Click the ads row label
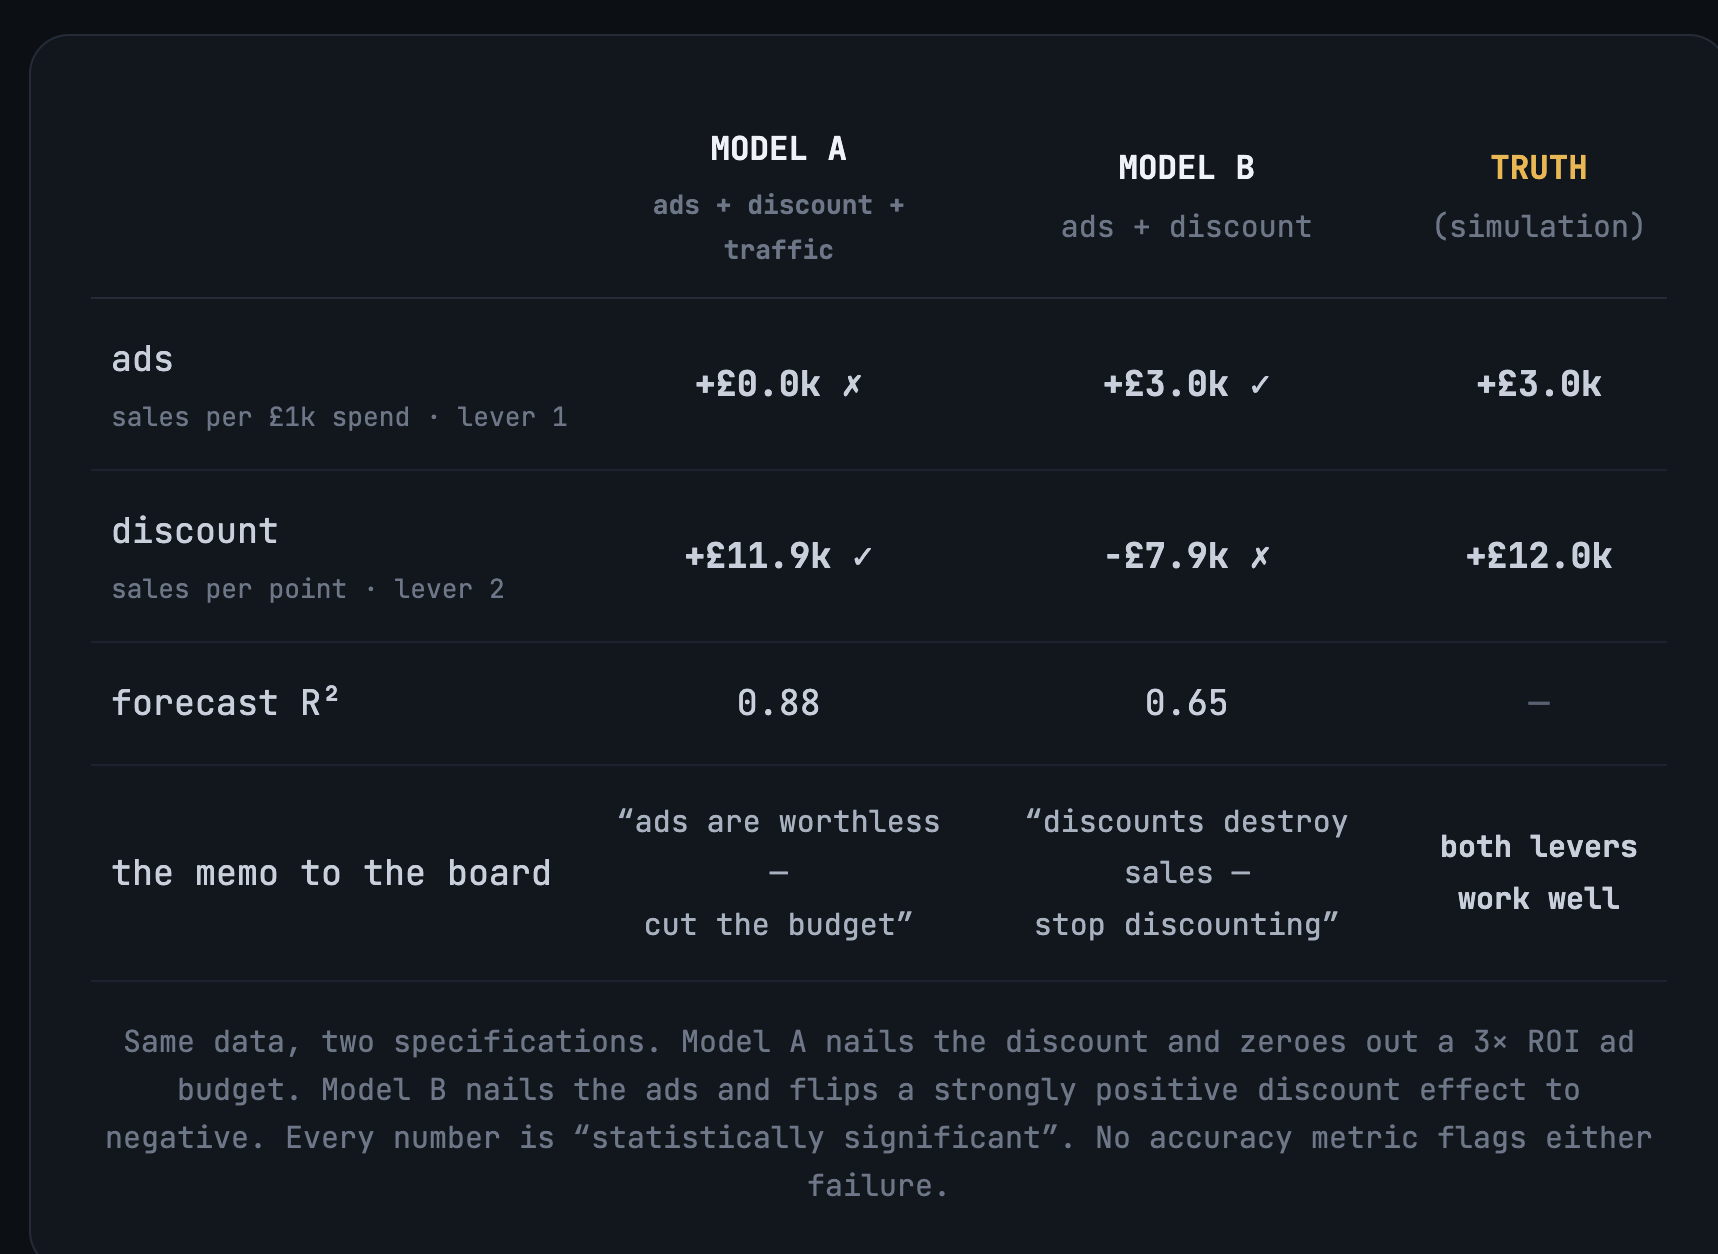The height and width of the screenshot is (1254, 1718). pos(142,360)
